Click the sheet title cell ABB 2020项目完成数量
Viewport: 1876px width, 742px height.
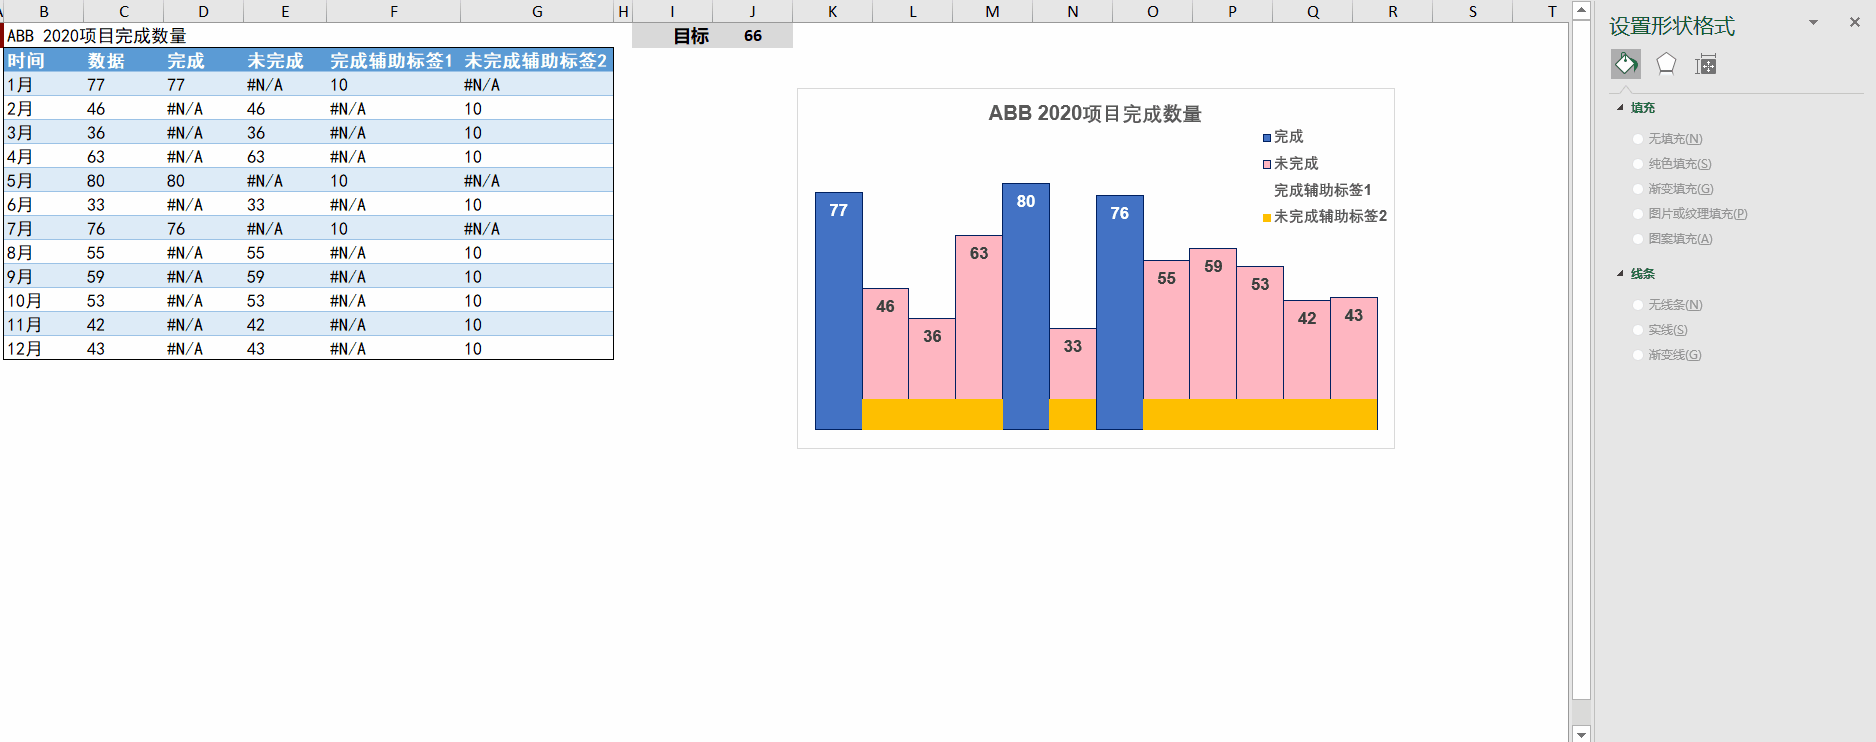pos(97,36)
